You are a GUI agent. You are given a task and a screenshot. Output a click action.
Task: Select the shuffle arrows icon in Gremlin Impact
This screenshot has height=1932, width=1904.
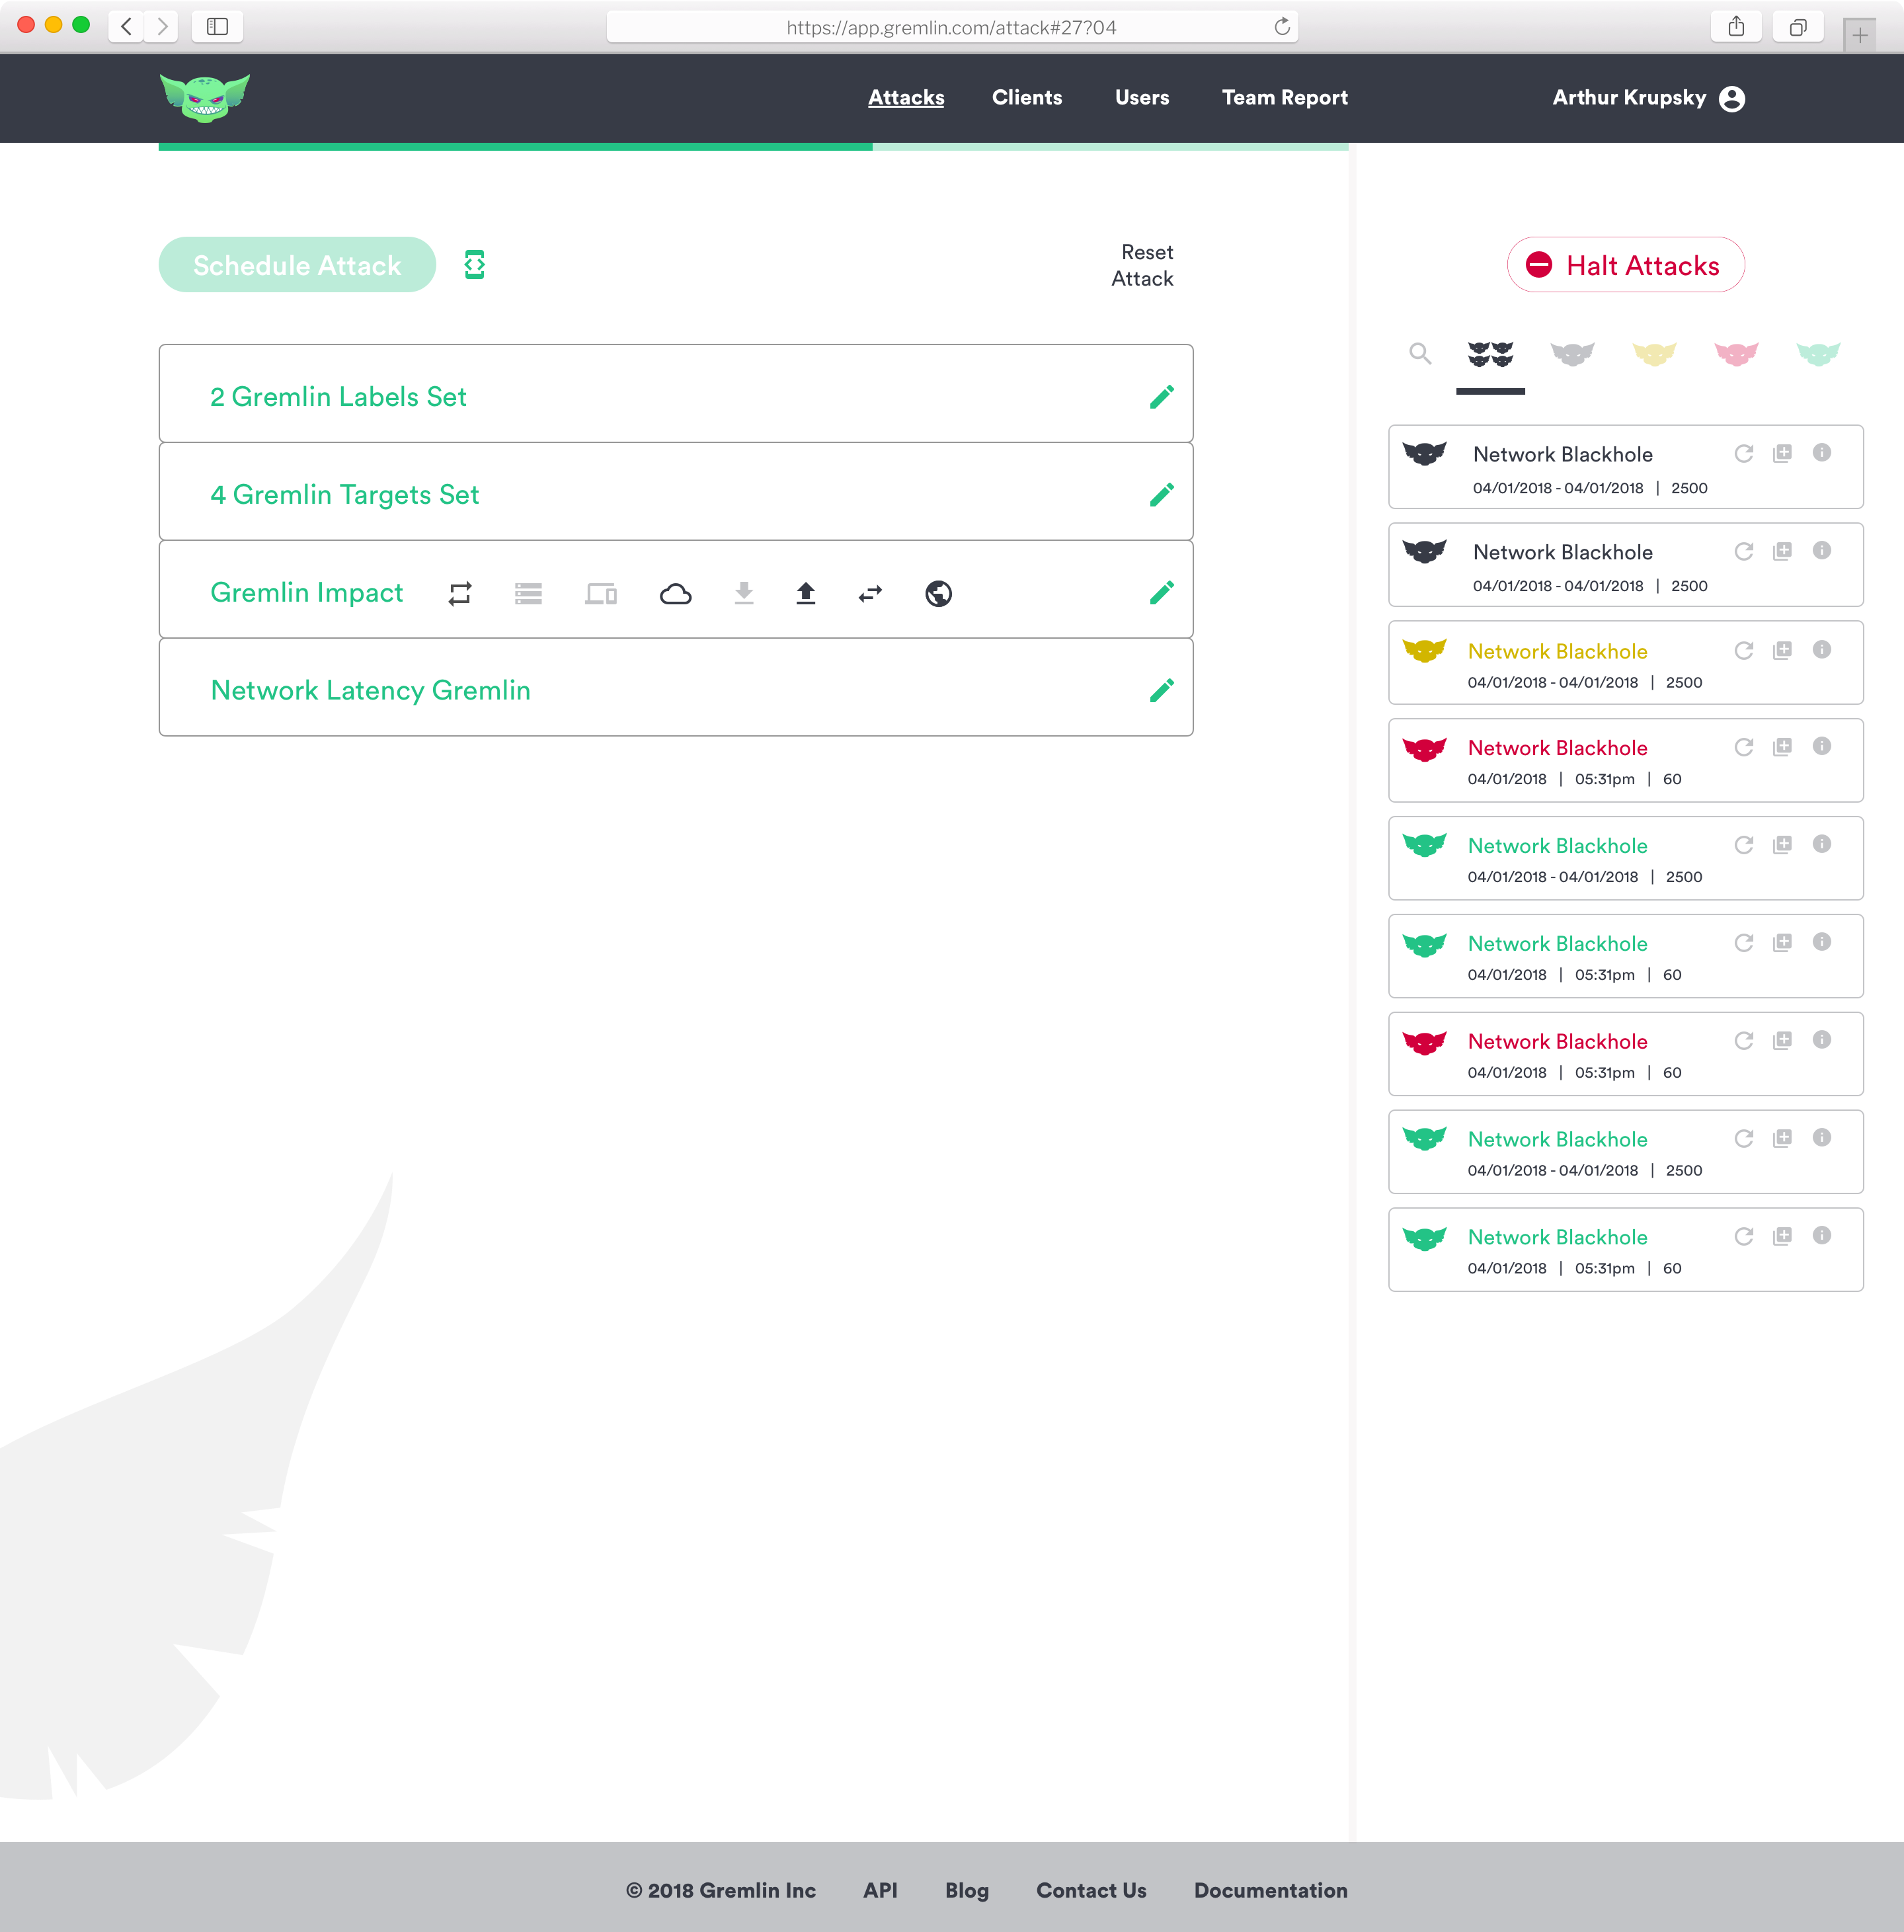460,594
